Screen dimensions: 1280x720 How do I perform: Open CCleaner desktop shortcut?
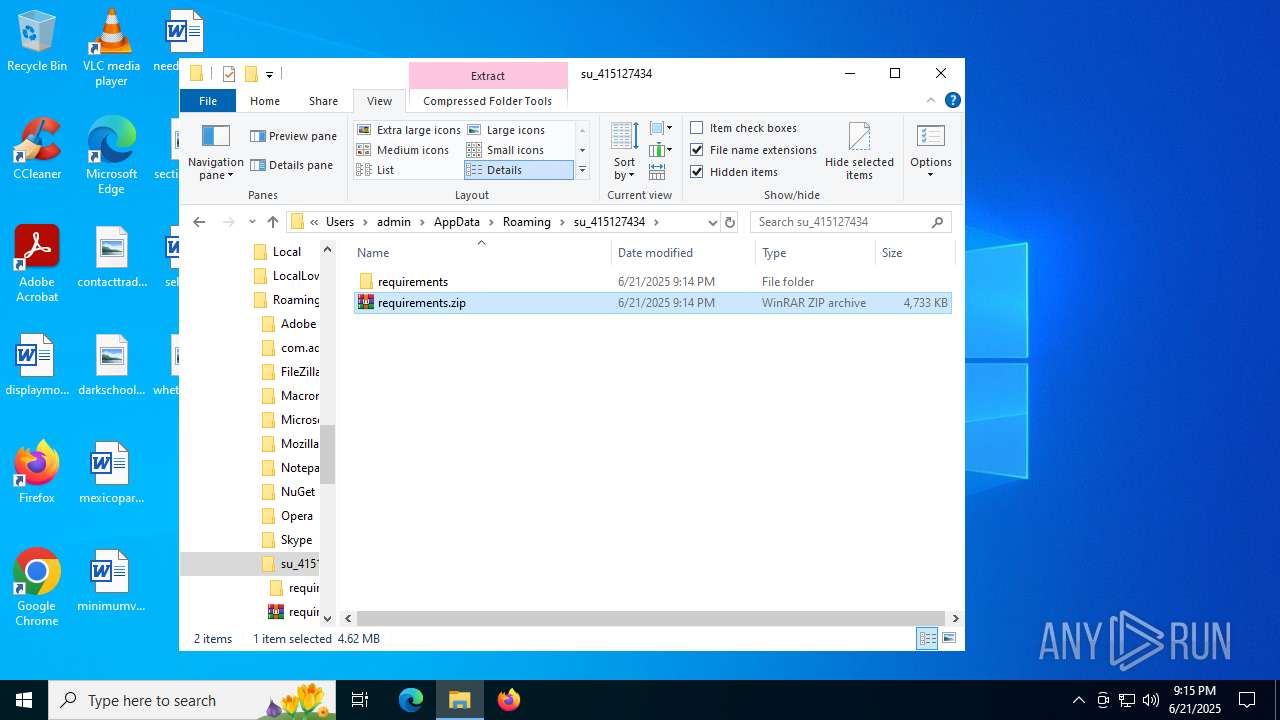point(37,148)
